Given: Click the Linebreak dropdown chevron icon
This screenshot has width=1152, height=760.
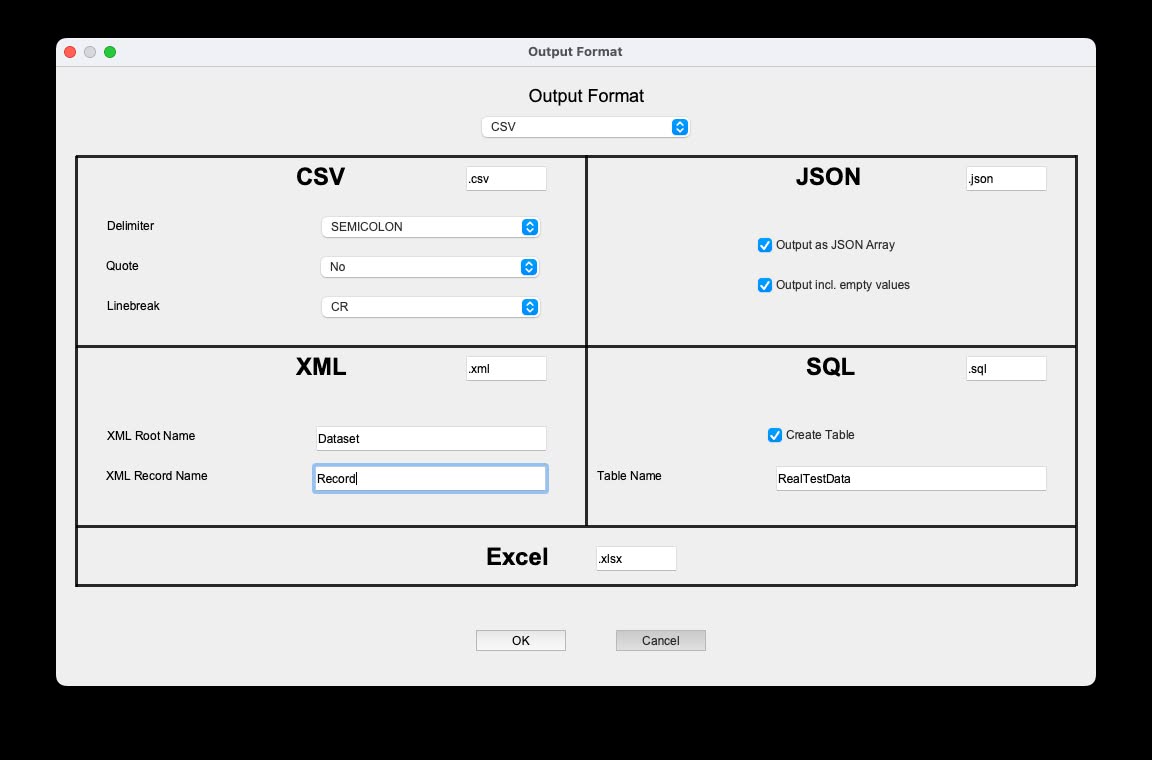Looking at the screenshot, I should tap(530, 307).
